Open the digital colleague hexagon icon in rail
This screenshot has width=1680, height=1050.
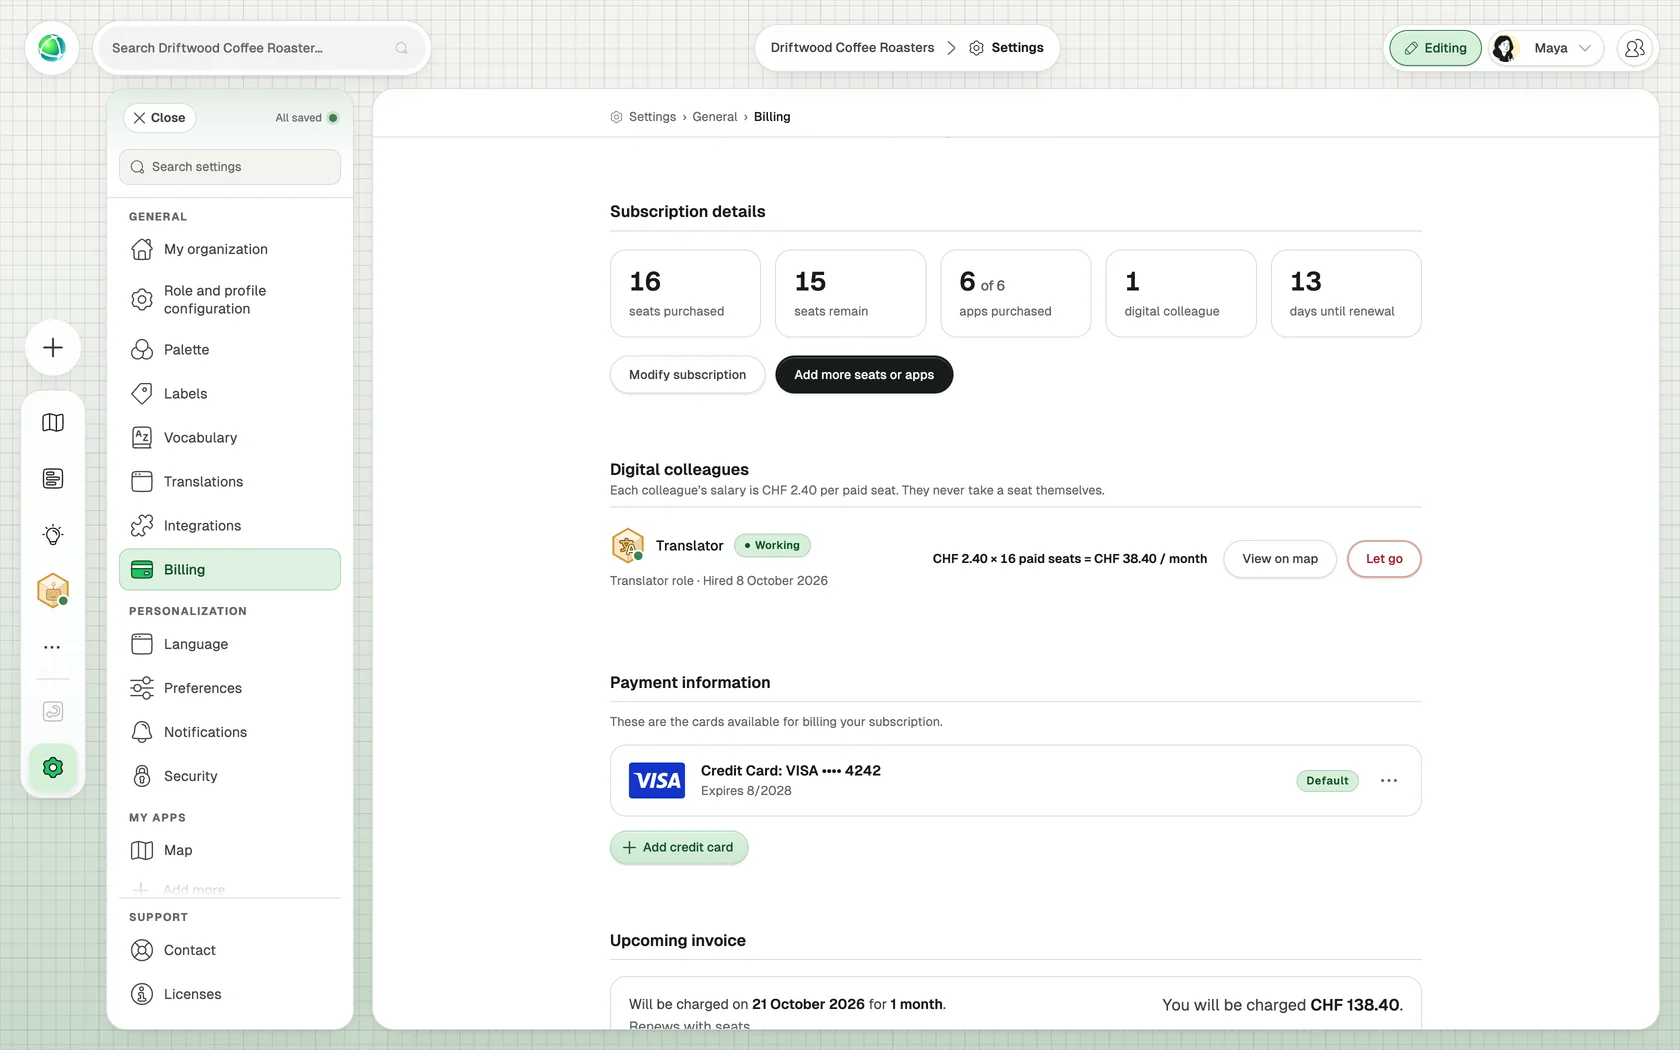[x=53, y=591]
